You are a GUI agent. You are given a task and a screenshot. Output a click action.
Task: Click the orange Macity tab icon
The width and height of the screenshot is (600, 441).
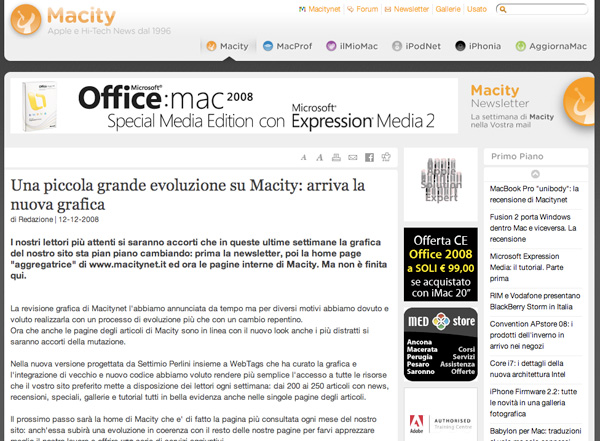(x=211, y=46)
